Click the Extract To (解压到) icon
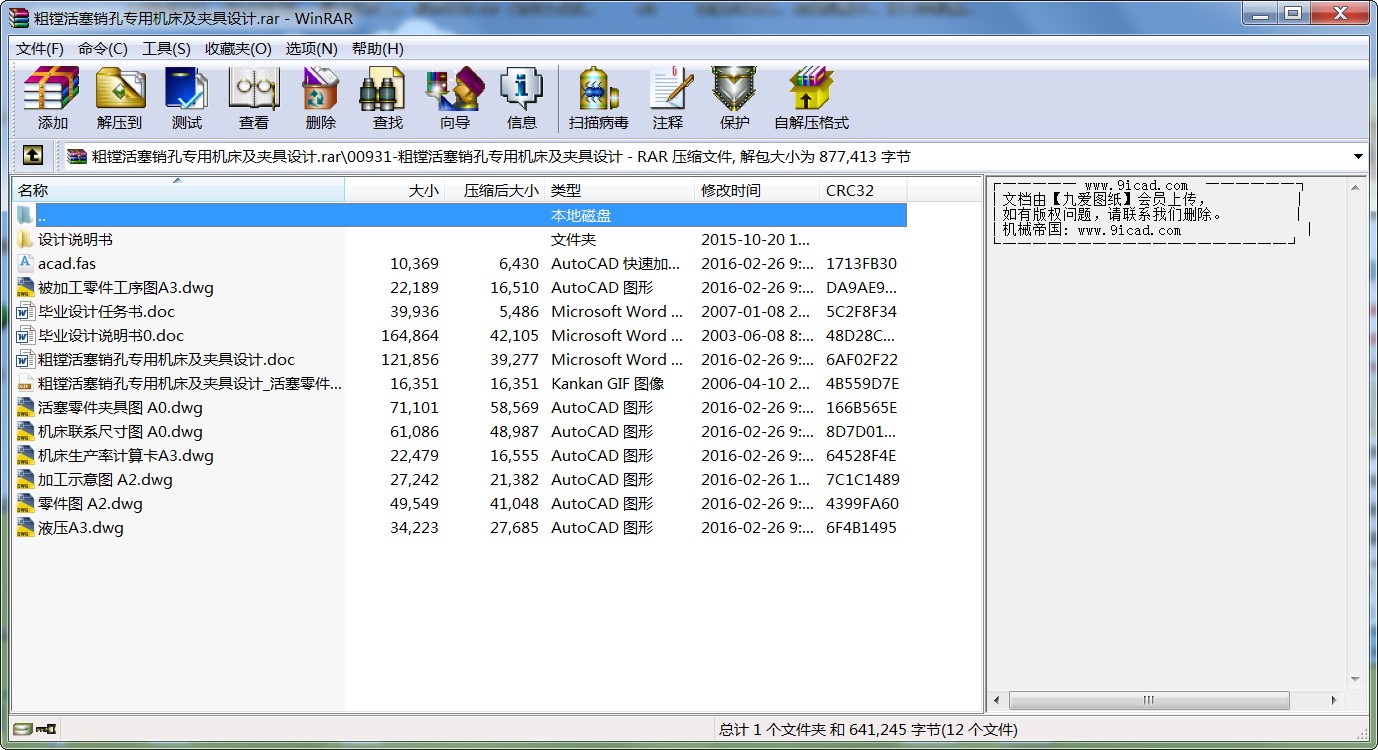The width and height of the screenshot is (1378, 750). tap(120, 98)
